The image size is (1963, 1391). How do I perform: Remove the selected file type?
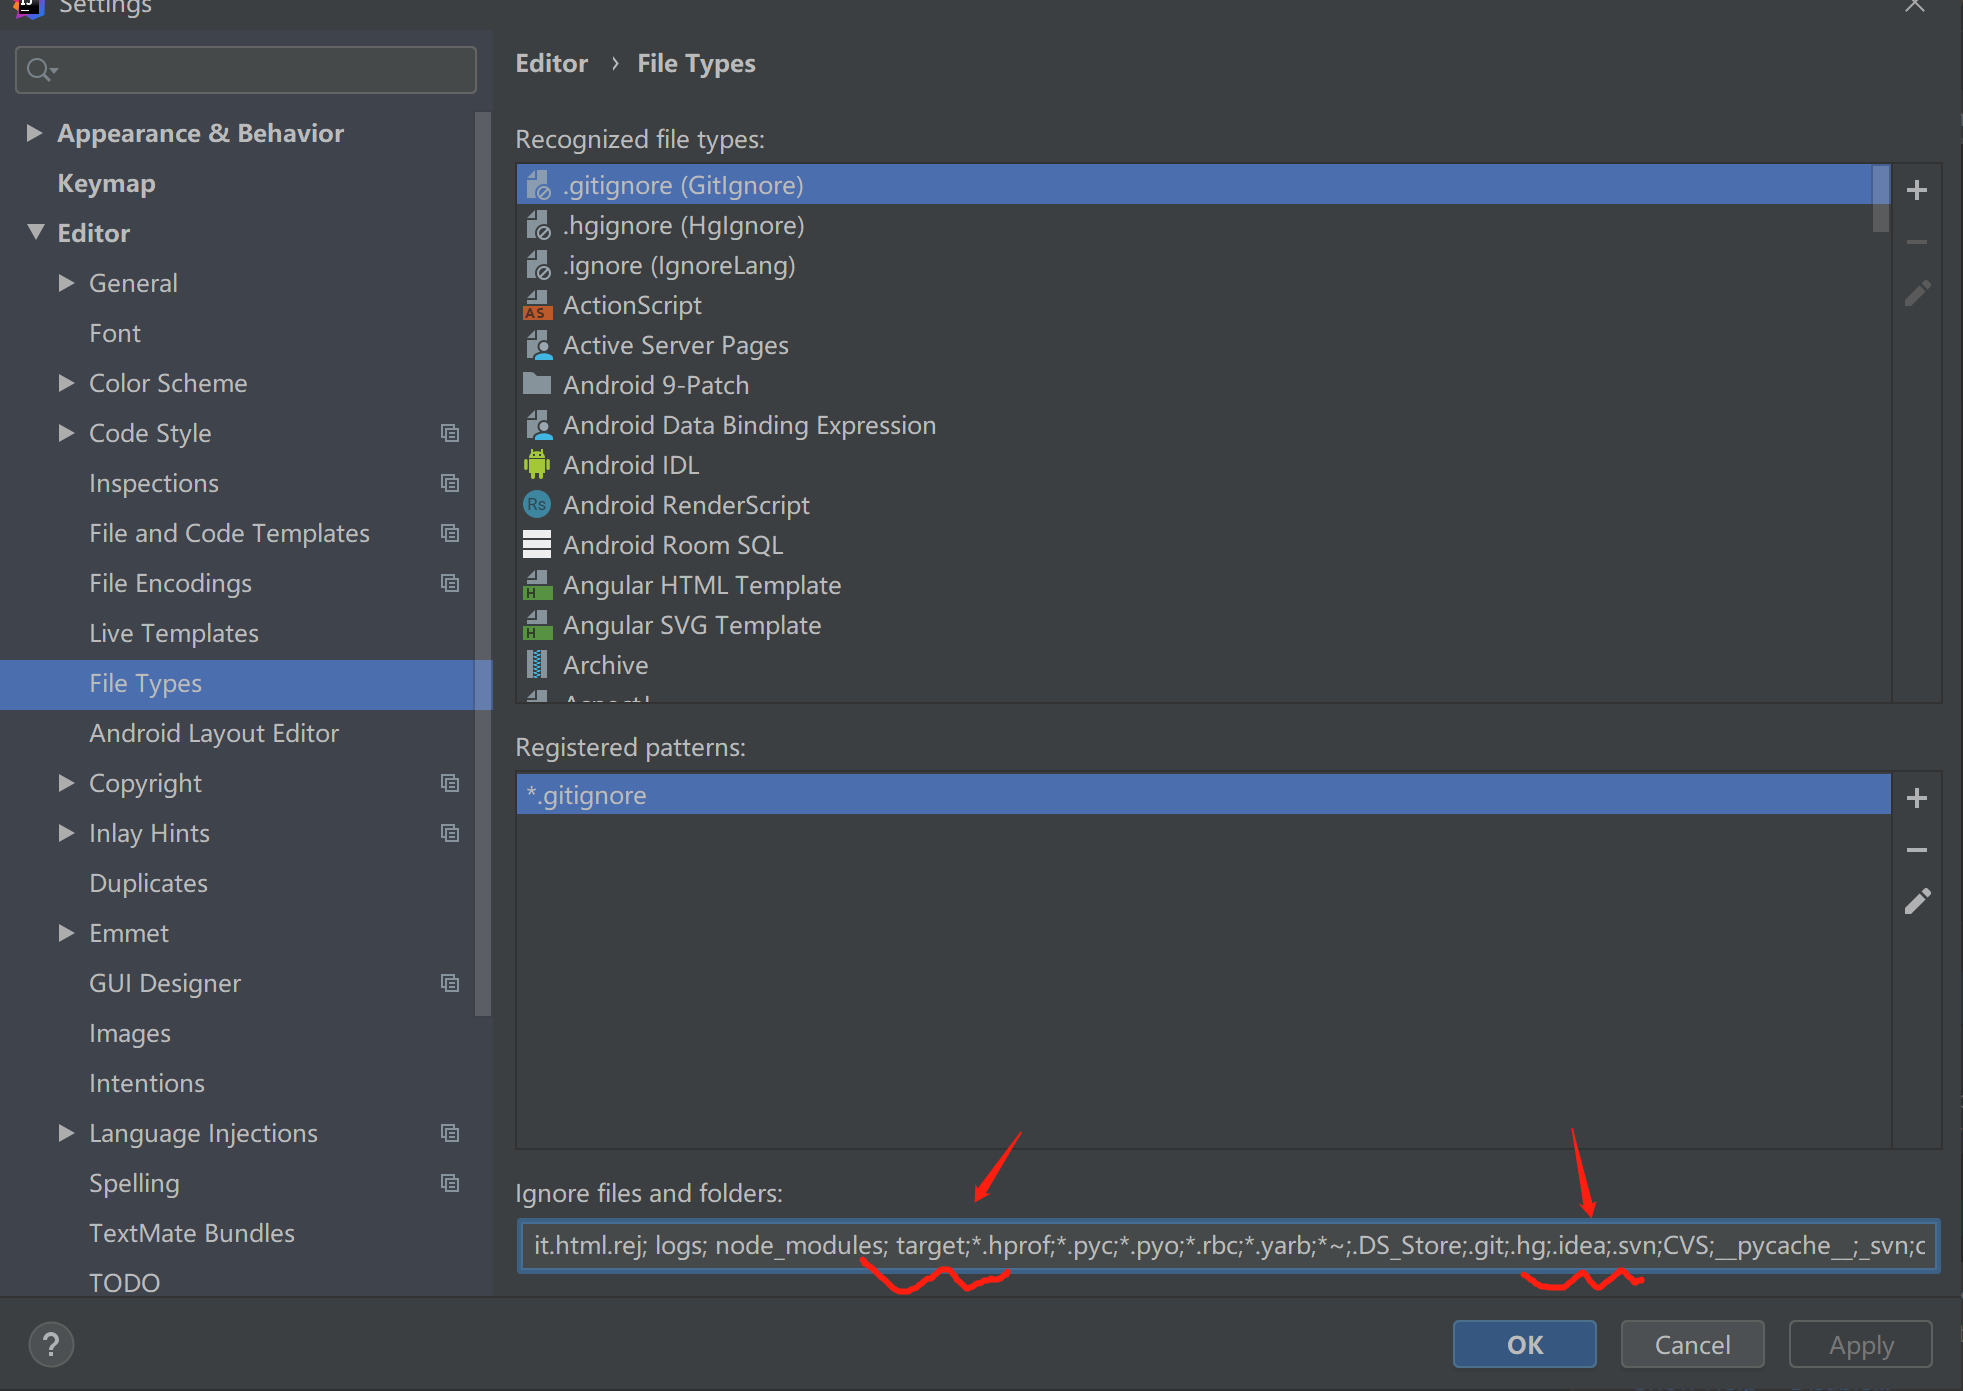[1917, 242]
